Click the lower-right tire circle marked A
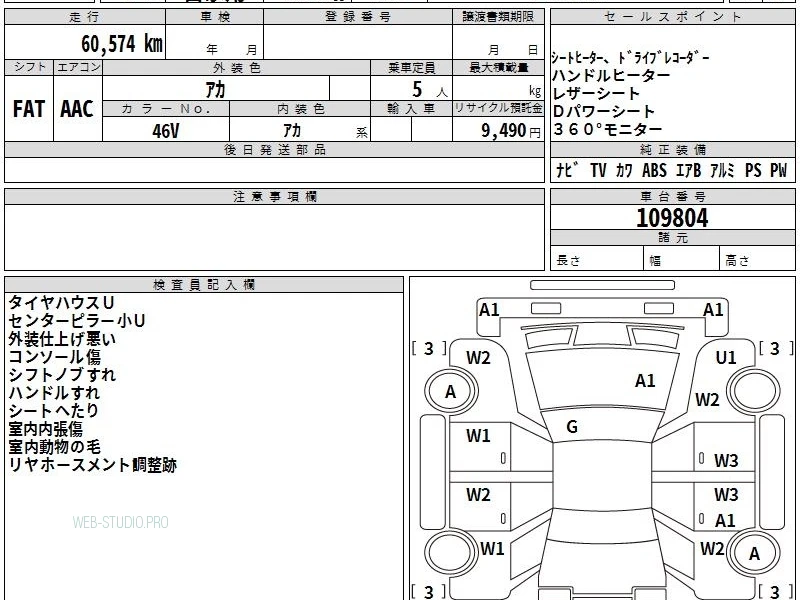Viewport: 800px width, 600px height. click(x=754, y=554)
